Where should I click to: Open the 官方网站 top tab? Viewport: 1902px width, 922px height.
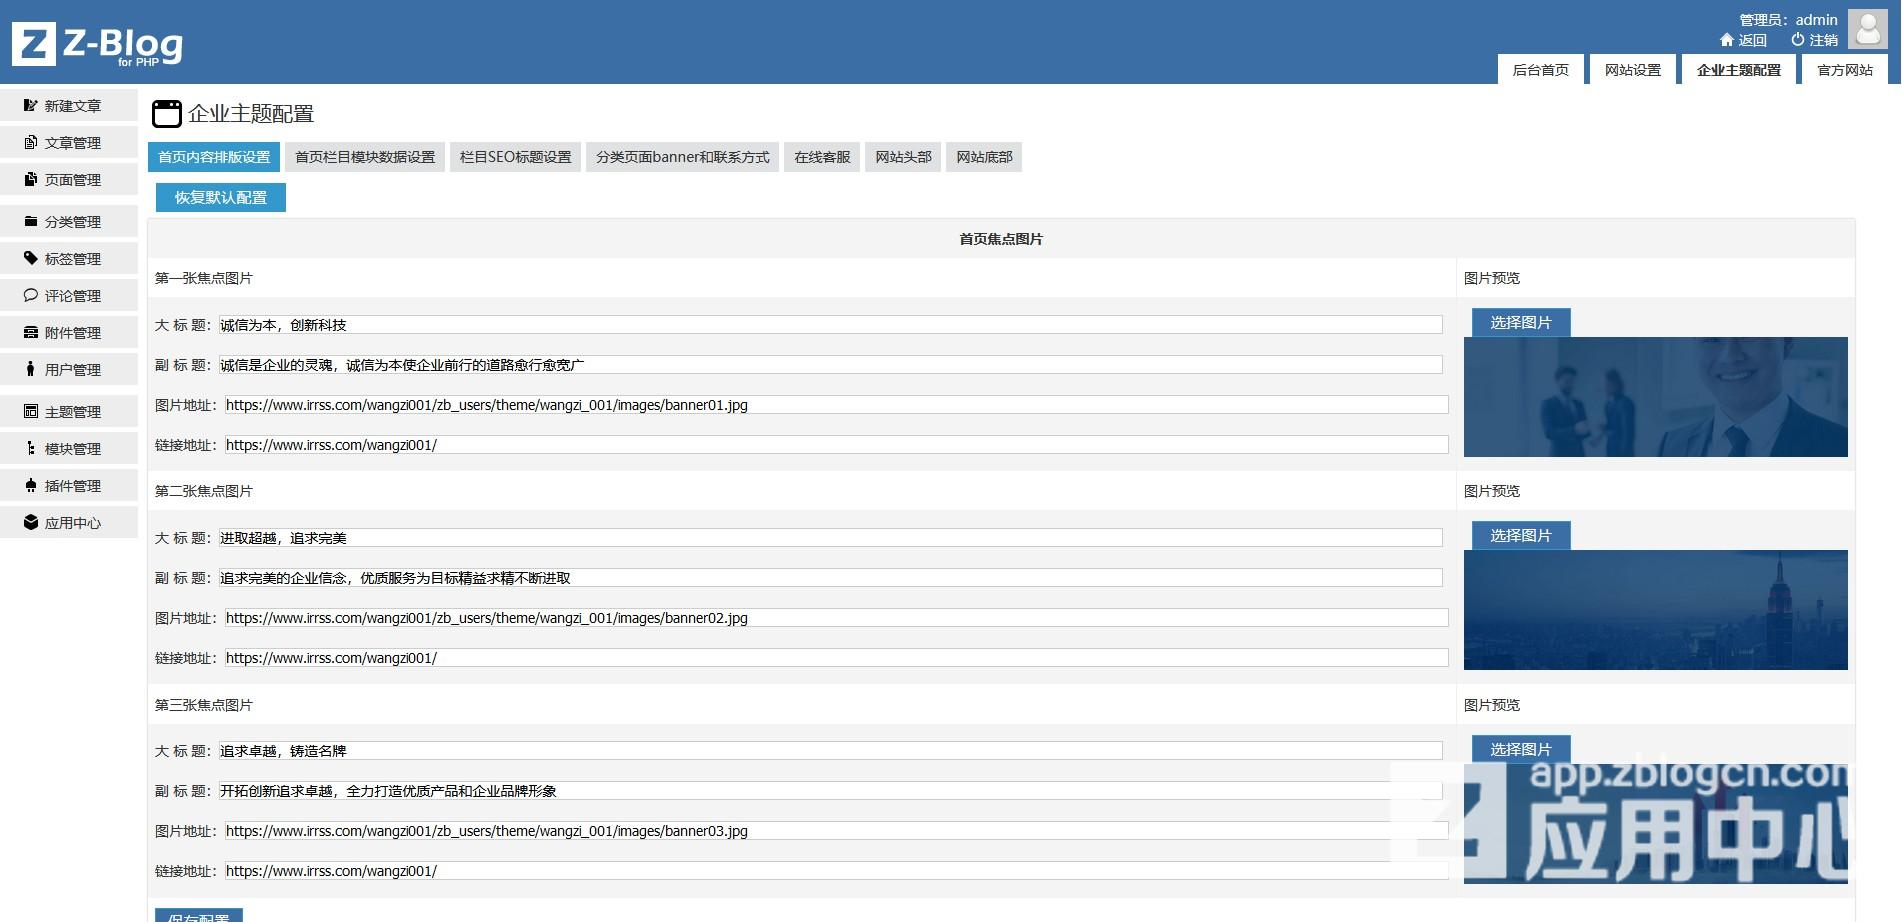[x=1844, y=69]
